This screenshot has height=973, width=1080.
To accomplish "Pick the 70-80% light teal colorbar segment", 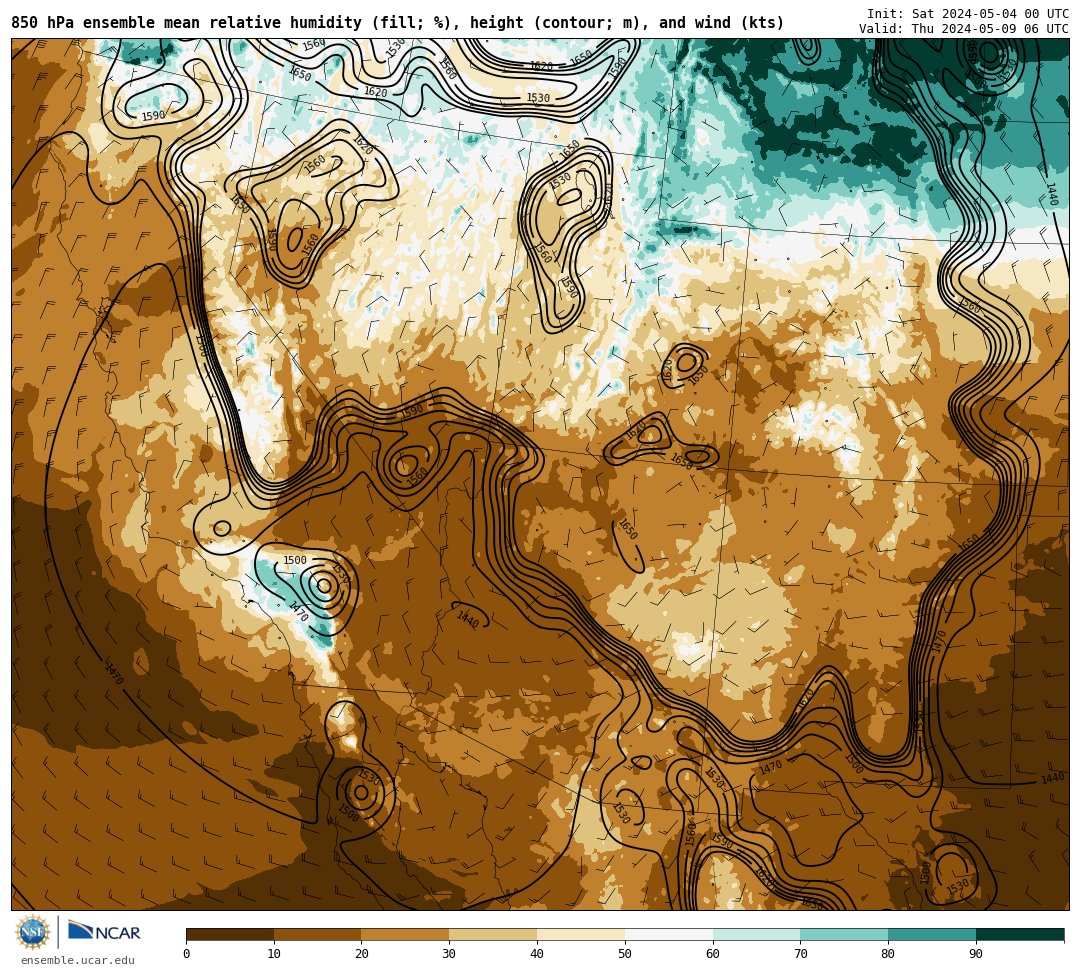I will pos(844,934).
